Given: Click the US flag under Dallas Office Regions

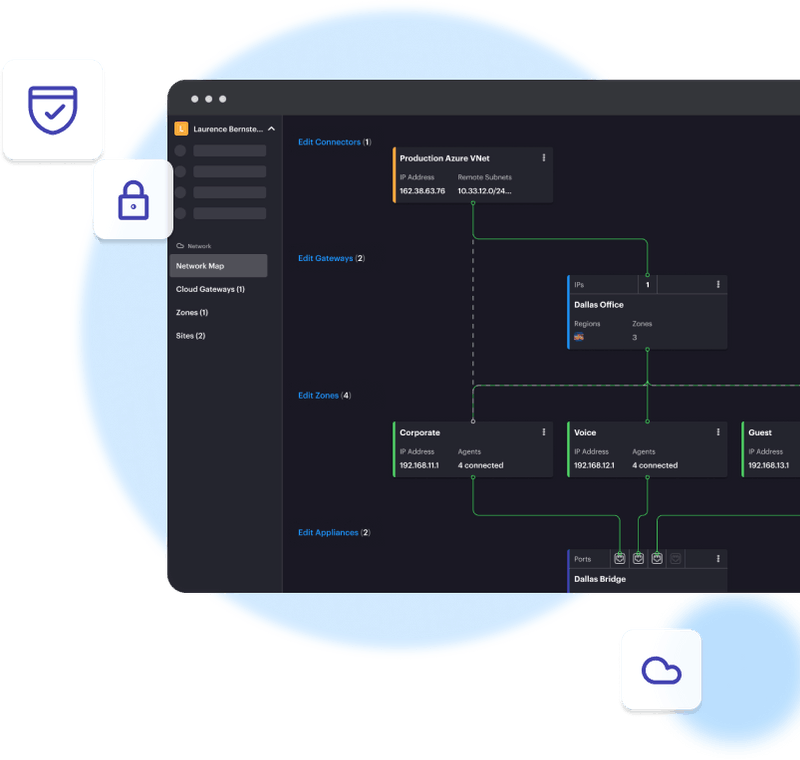Looking at the screenshot, I should tap(579, 336).
